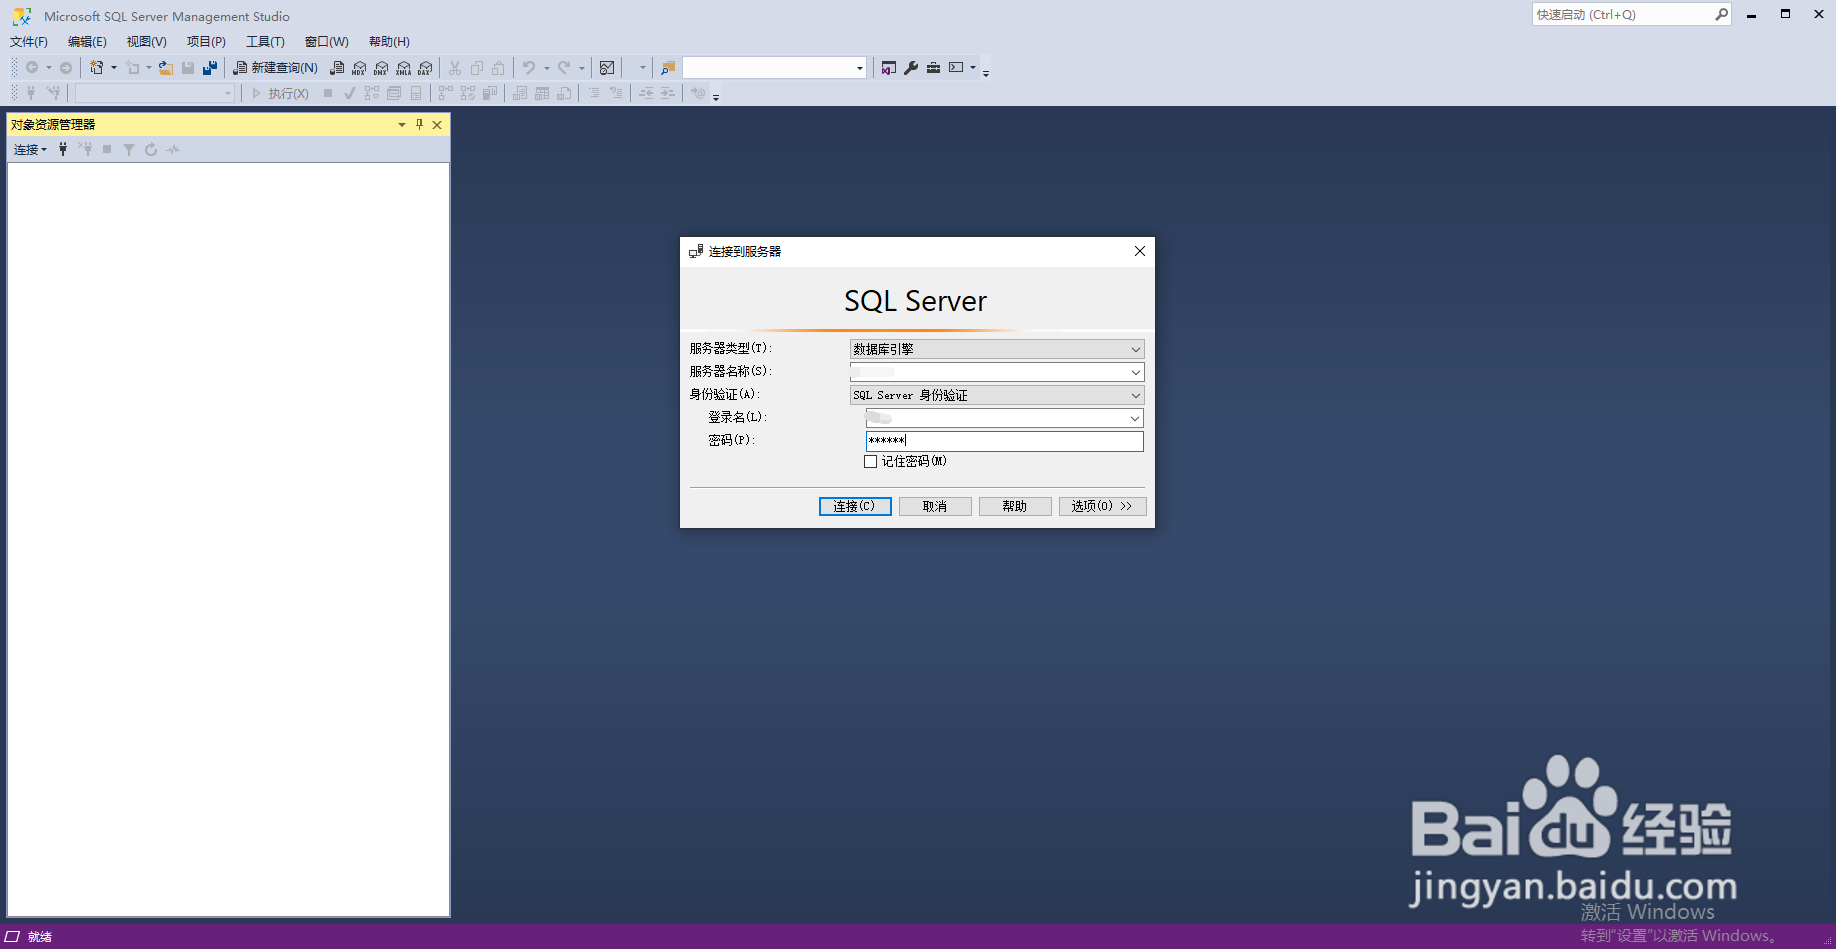This screenshot has width=1836, height=949.
Task: Open the 工具(T) menu
Action: [x=265, y=42]
